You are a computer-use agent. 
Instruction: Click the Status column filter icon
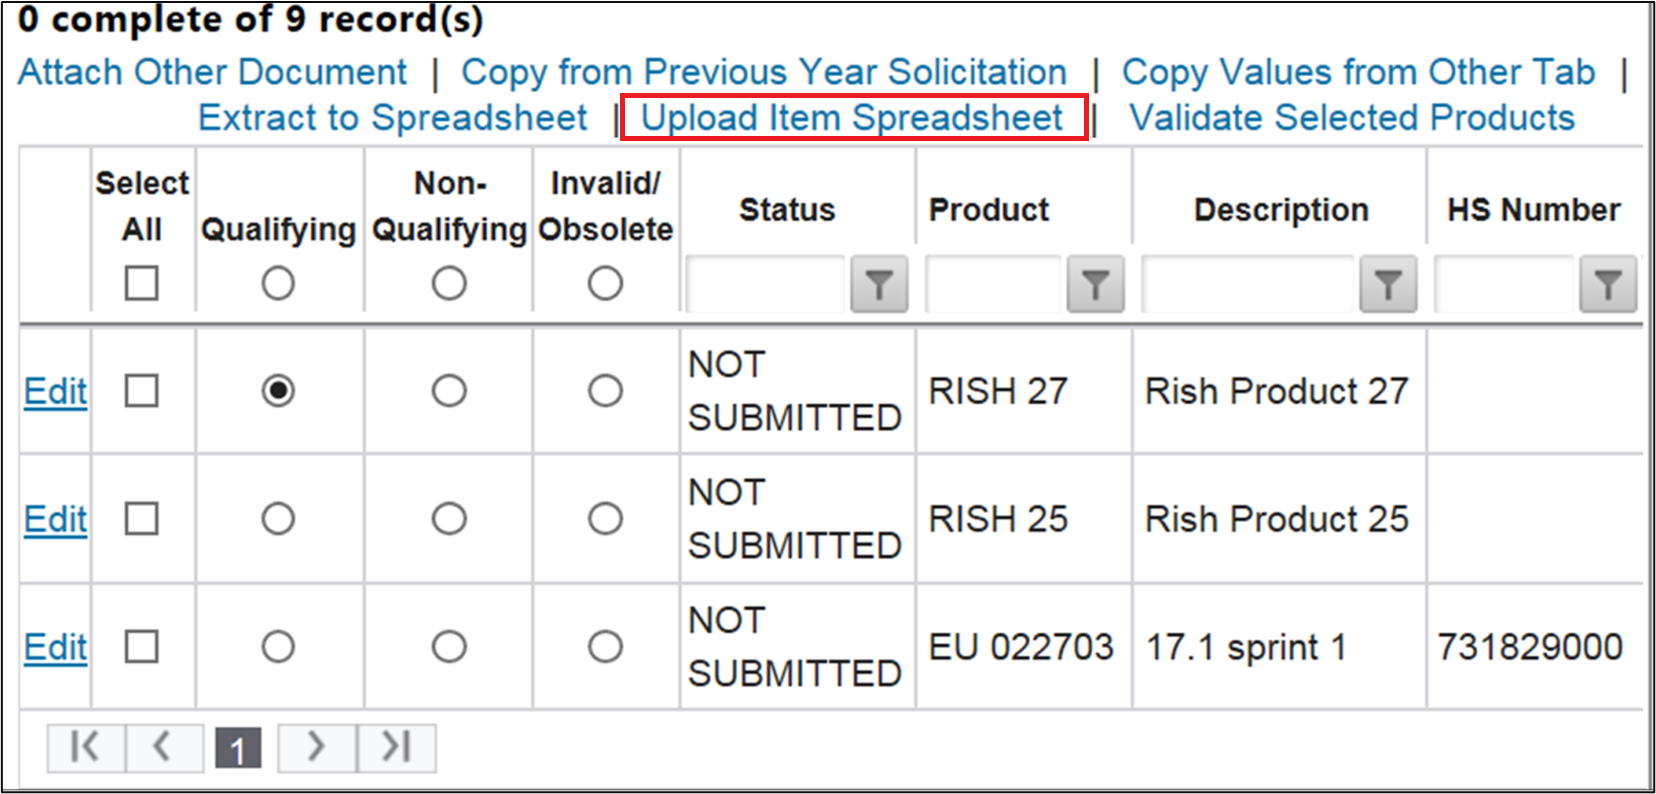(x=879, y=285)
